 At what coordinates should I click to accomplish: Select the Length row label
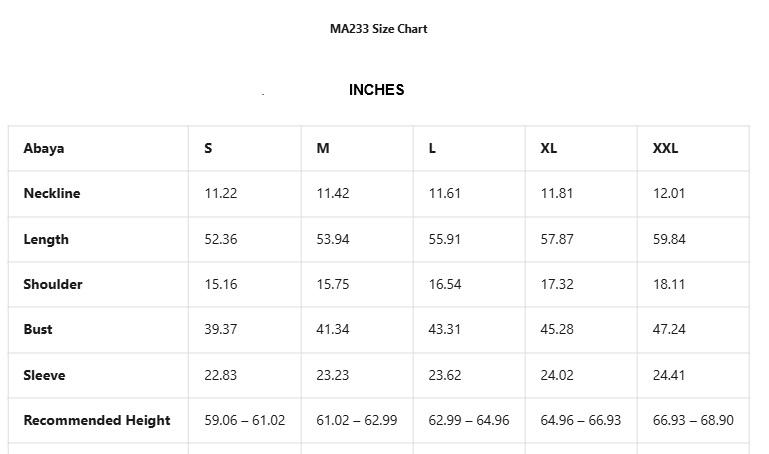pyautogui.click(x=46, y=239)
